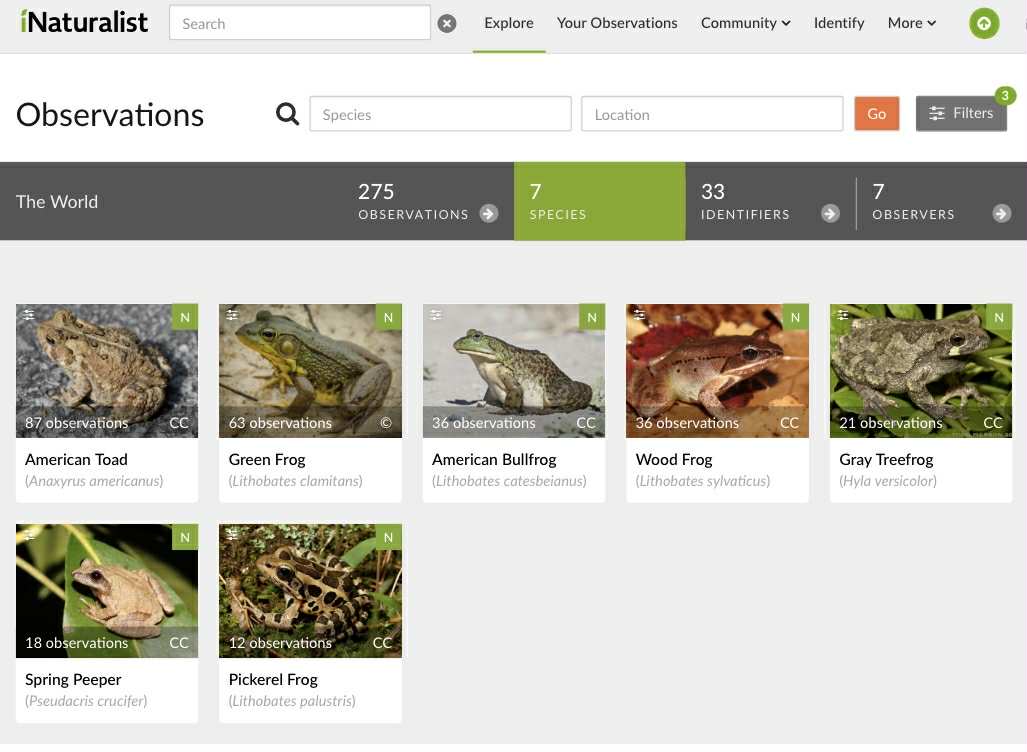Expand the More dropdown menu

[x=911, y=23]
